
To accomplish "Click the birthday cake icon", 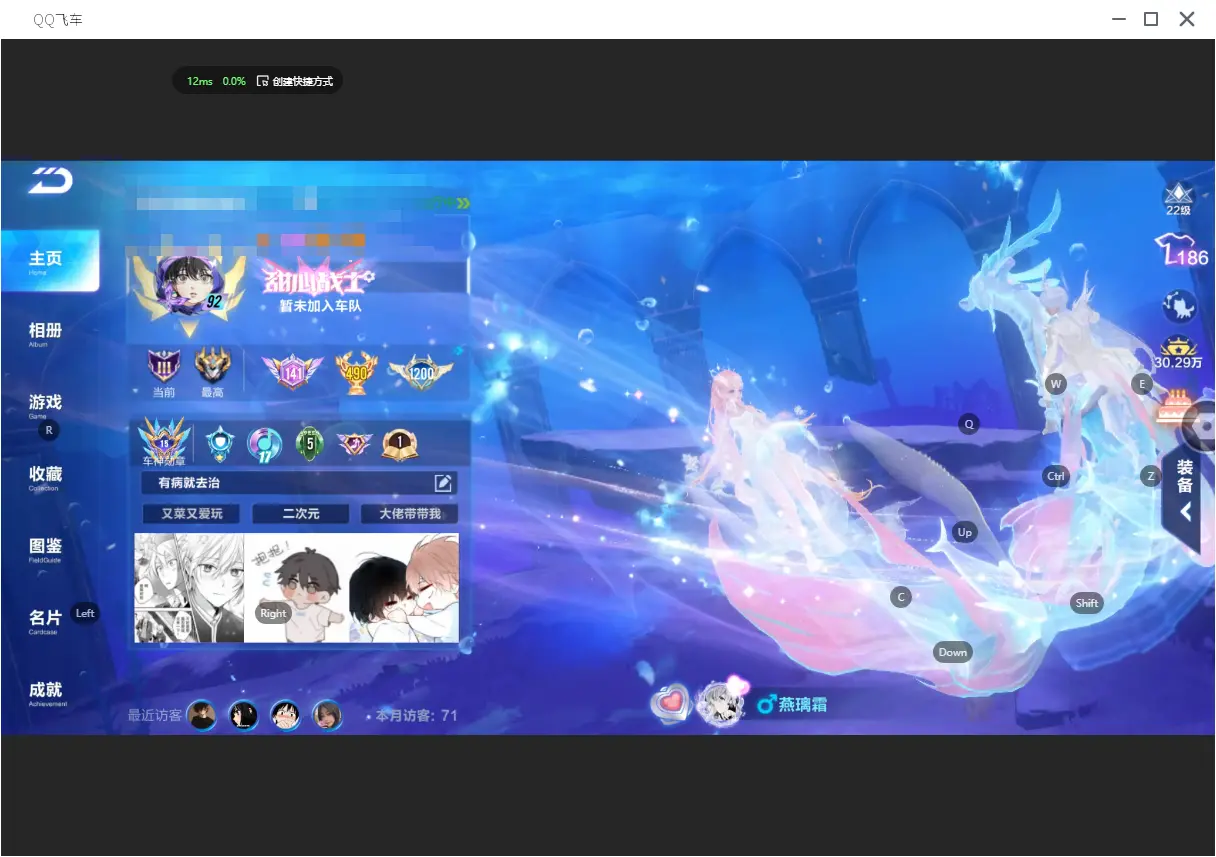I will pyautogui.click(x=1178, y=406).
